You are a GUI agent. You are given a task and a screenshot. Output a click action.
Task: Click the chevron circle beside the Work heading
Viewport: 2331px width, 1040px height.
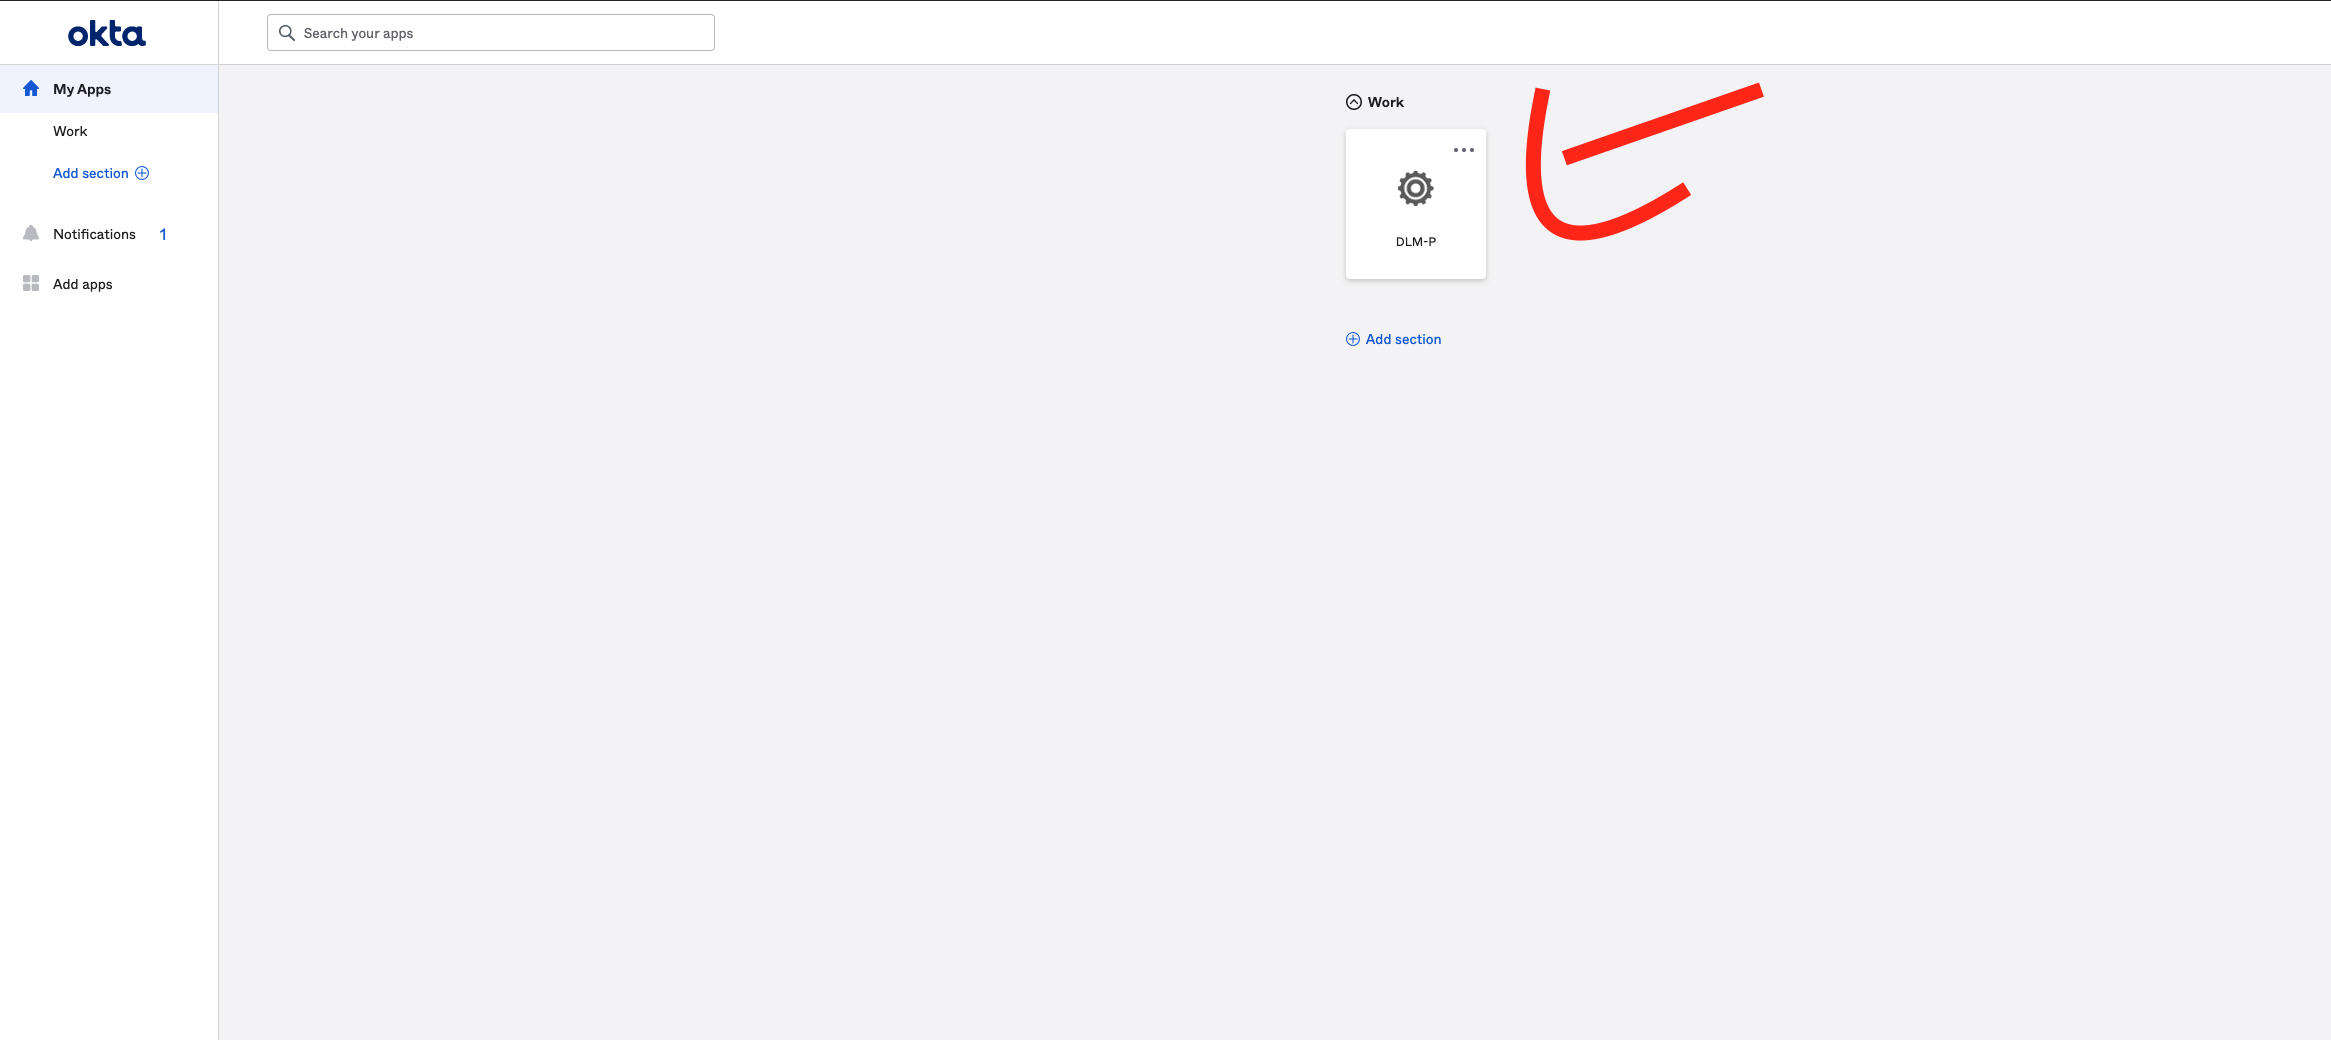click(x=1353, y=101)
